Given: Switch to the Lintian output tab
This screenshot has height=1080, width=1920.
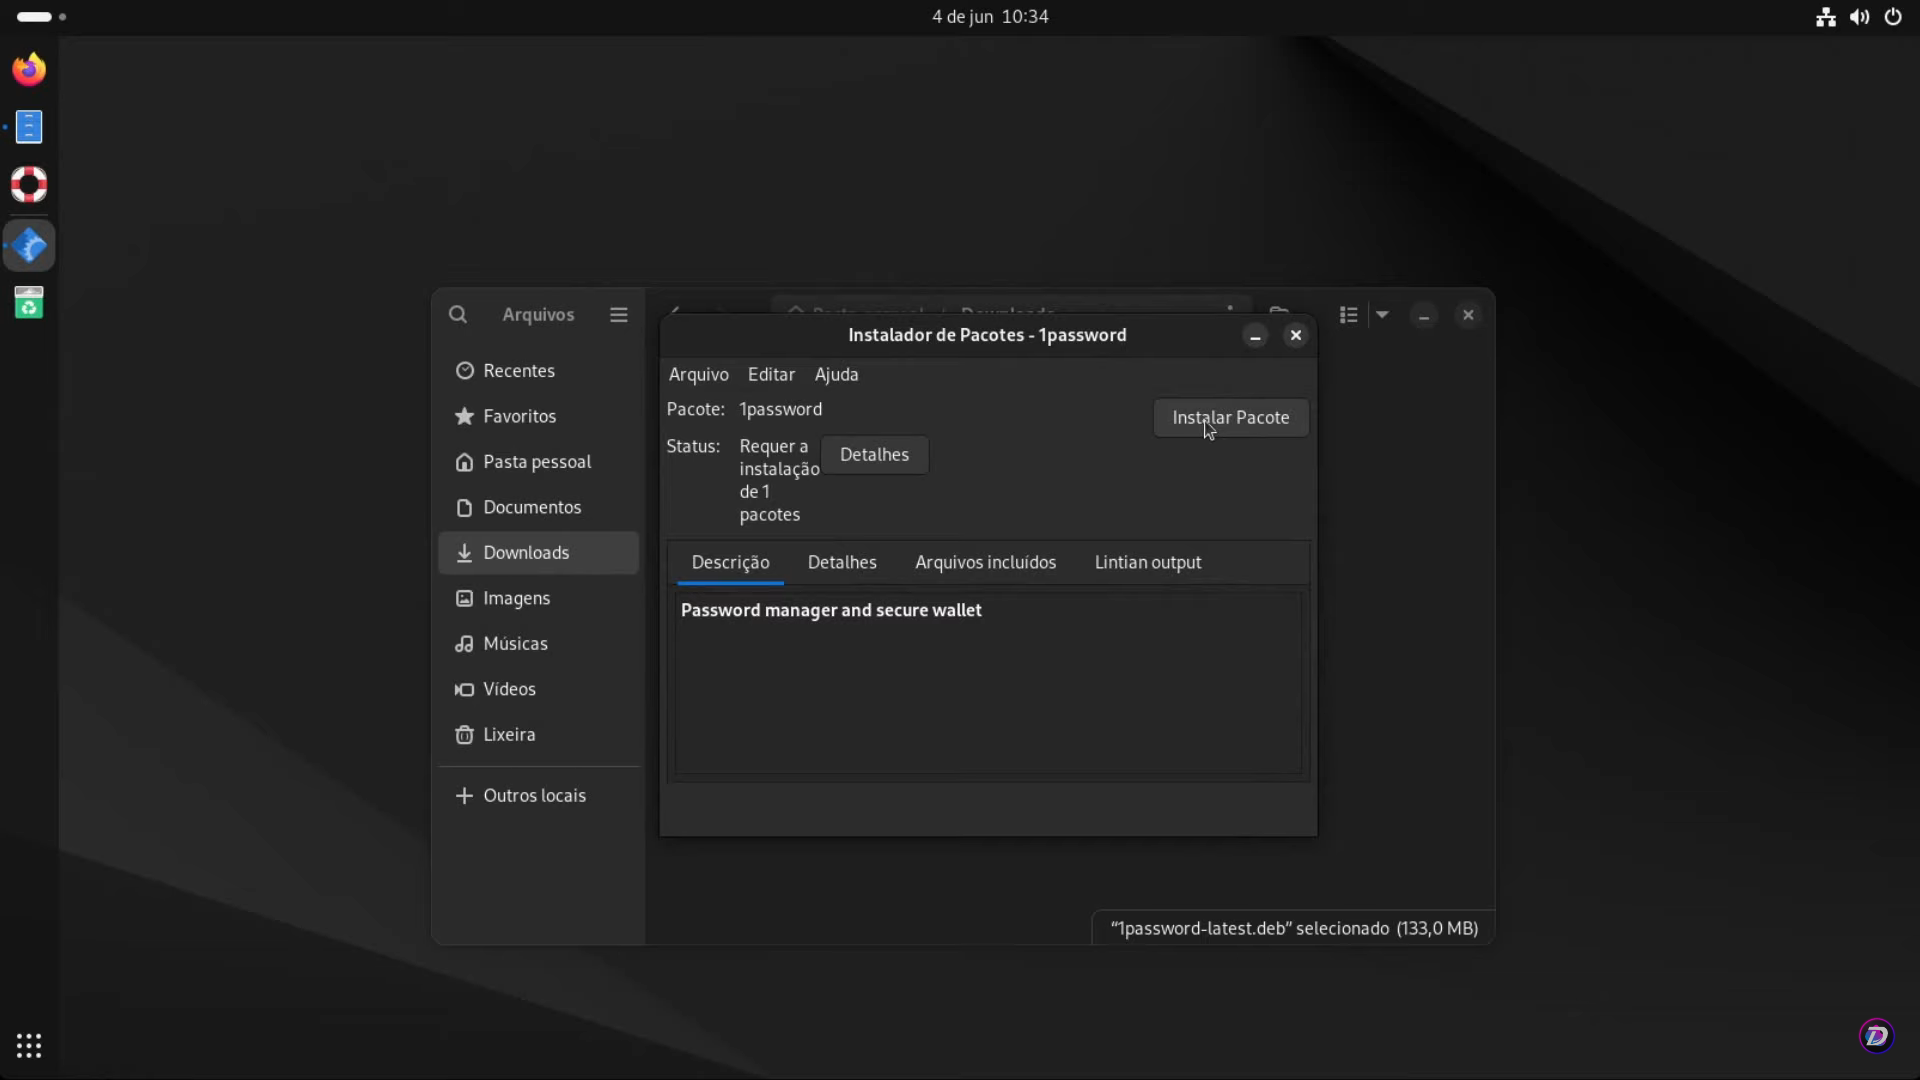Looking at the screenshot, I should tap(1147, 562).
